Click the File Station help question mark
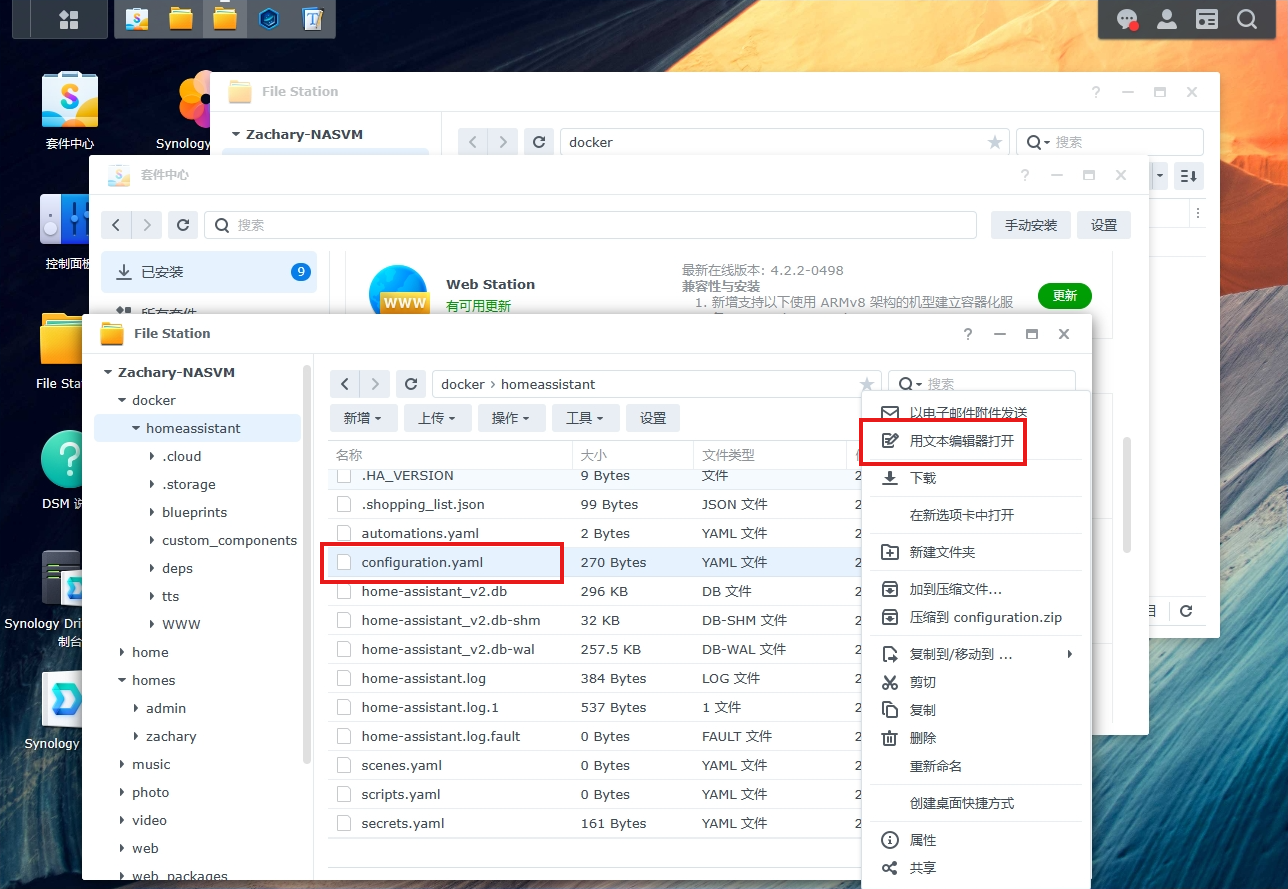Viewport: 1288px width, 889px height. tap(967, 334)
